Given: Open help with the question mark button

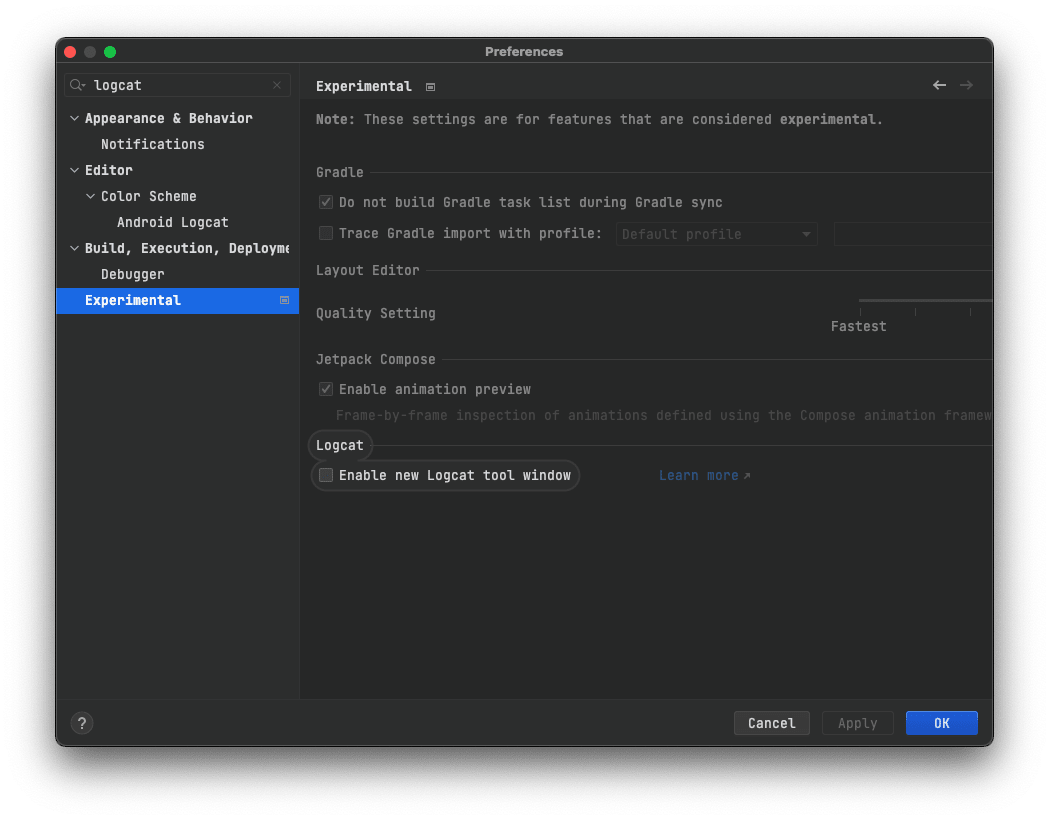Looking at the screenshot, I should 82,723.
